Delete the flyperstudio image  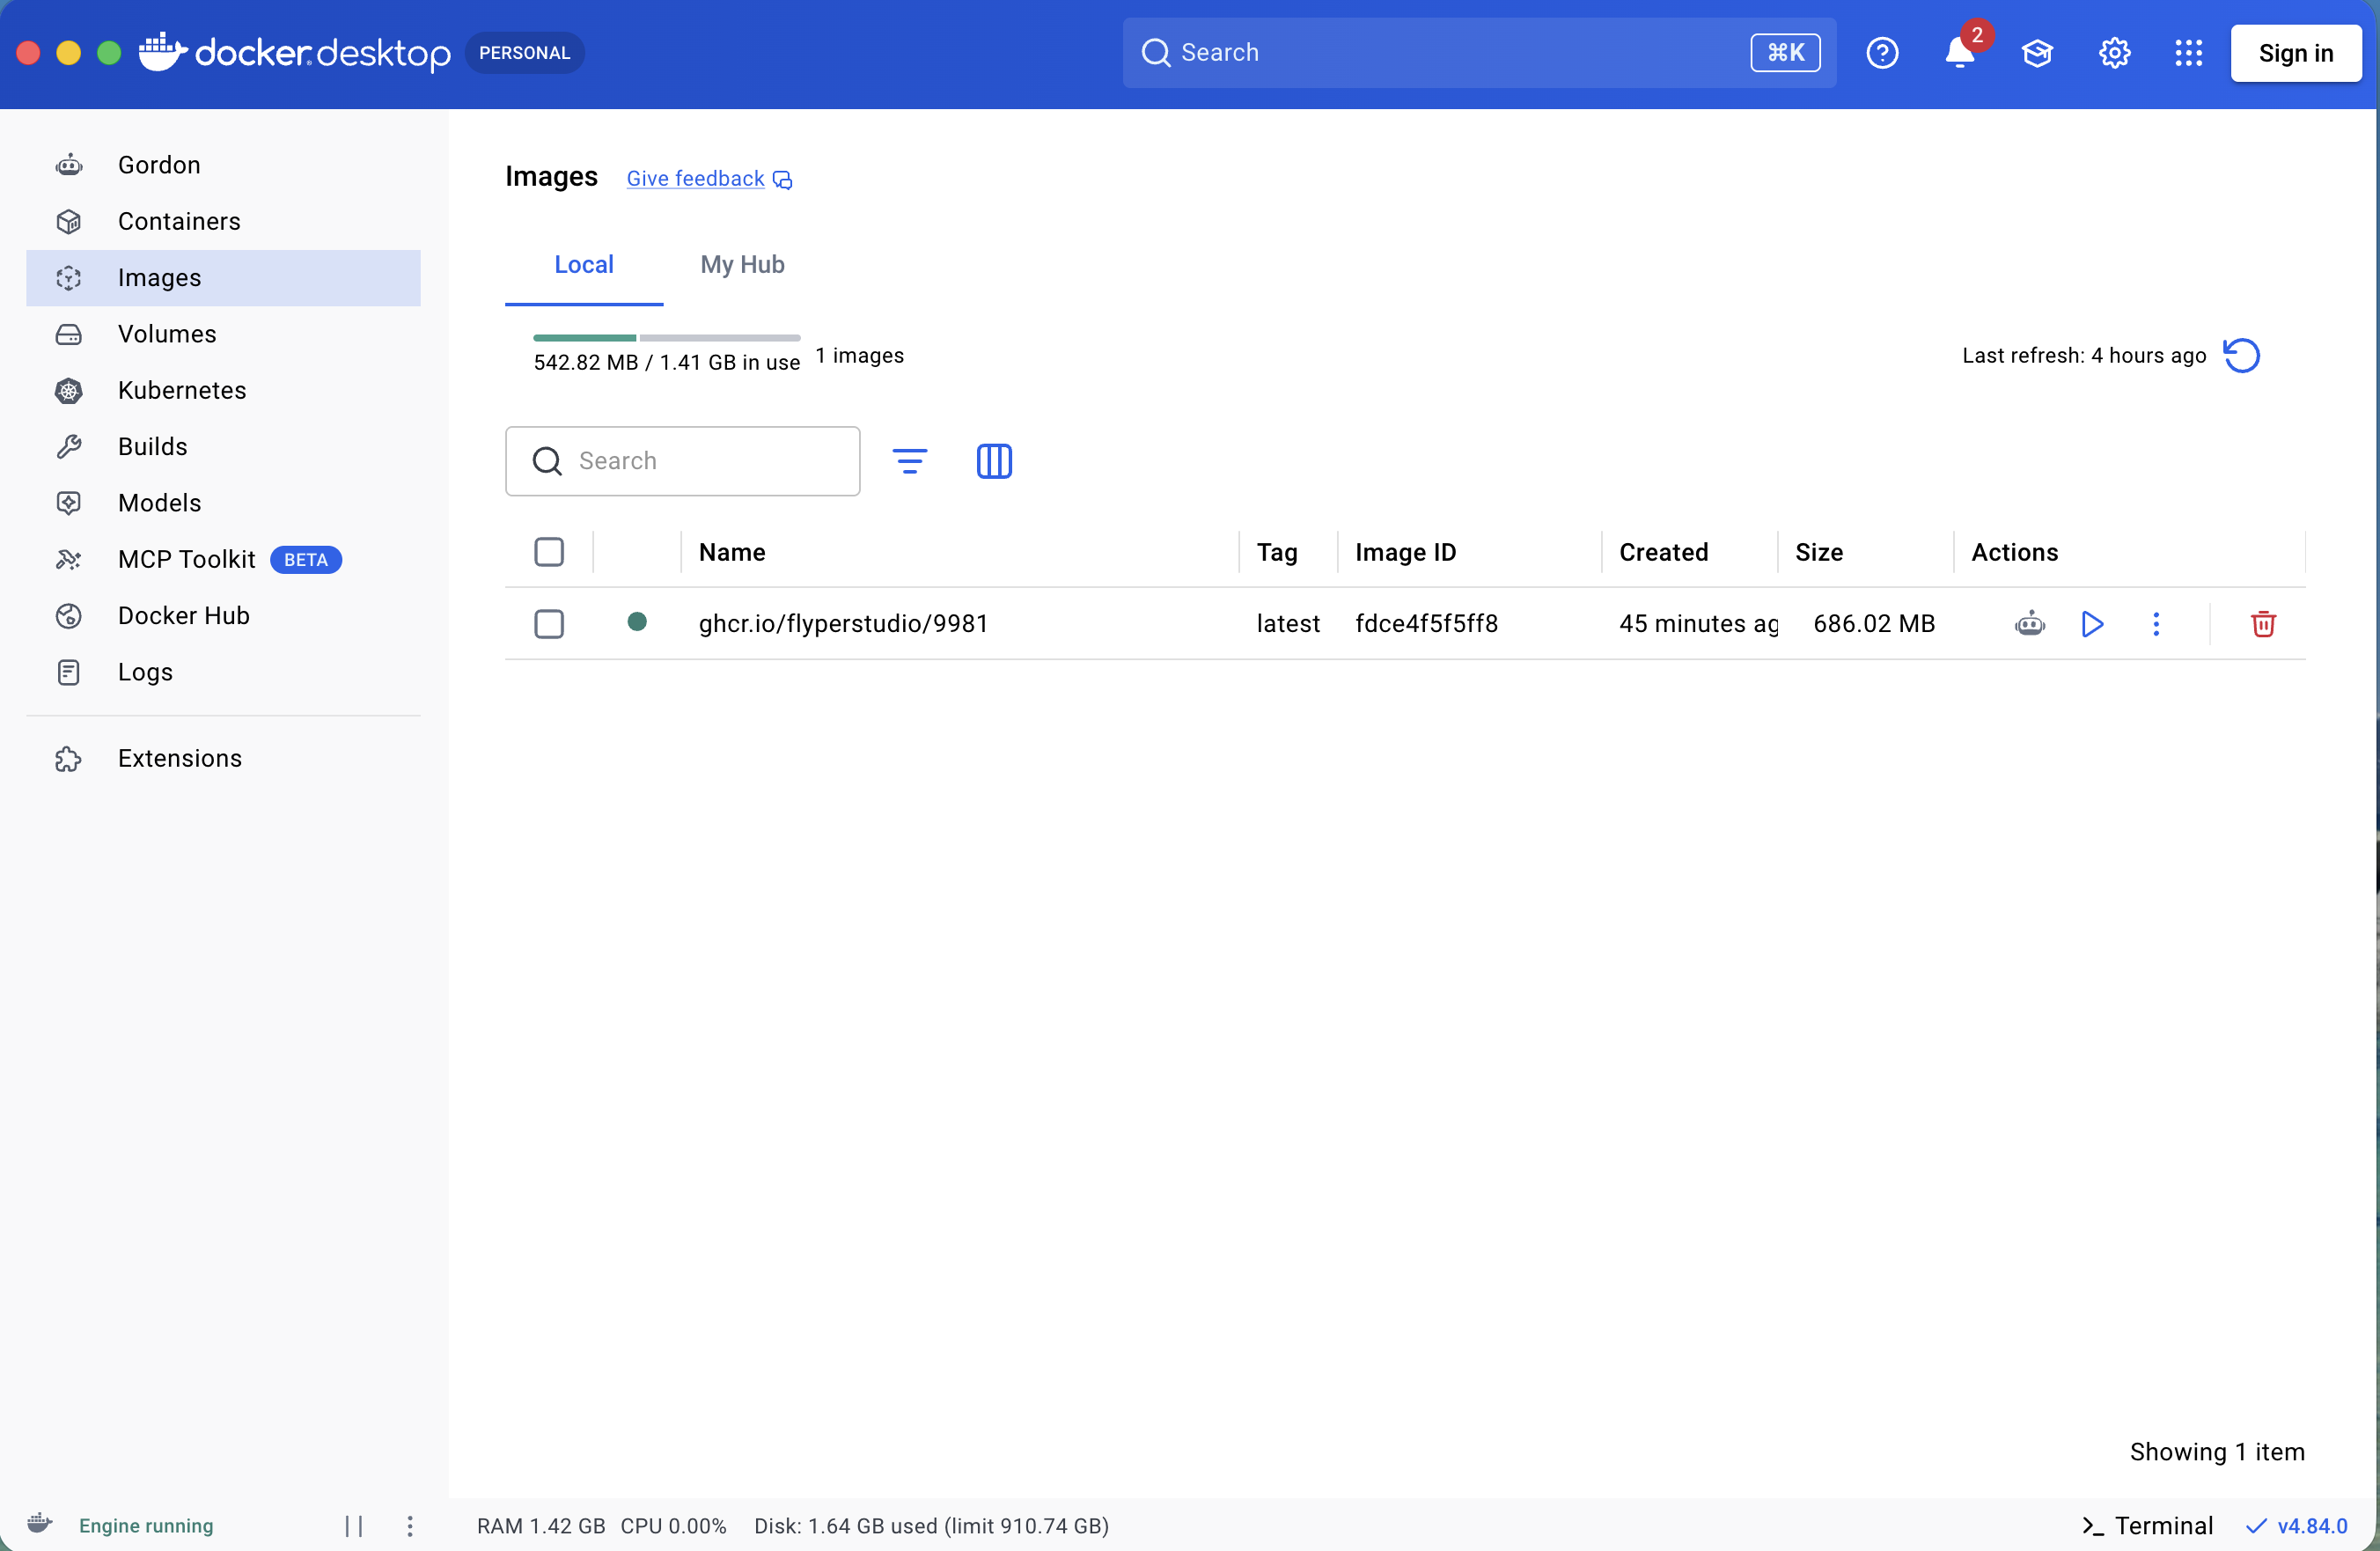click(x=2263, y=624)
